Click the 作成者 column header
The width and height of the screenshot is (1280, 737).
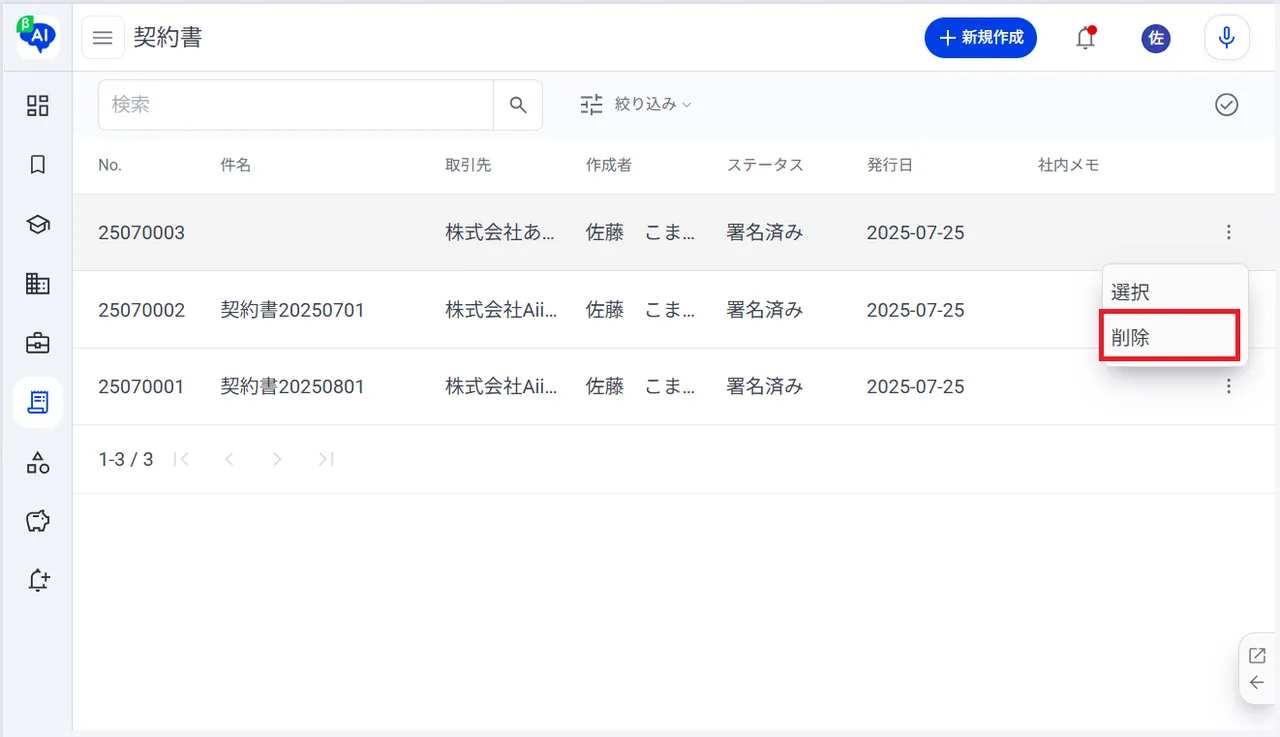[609, 165]
